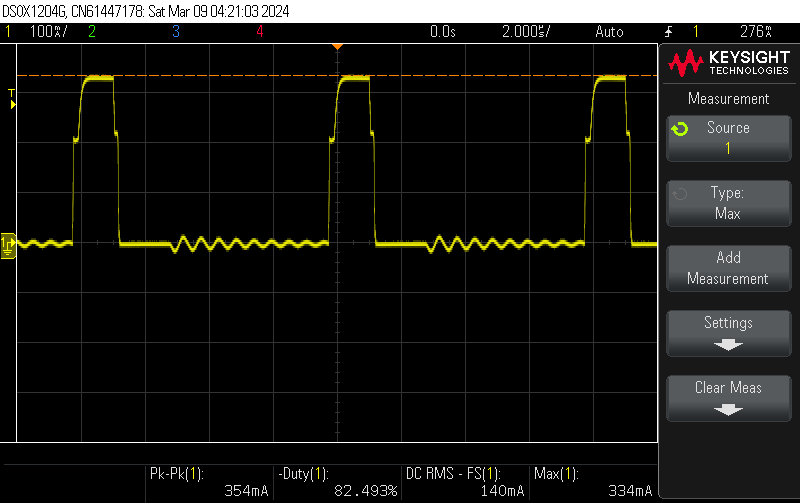Select the trigger source 1 indicator

695,32
